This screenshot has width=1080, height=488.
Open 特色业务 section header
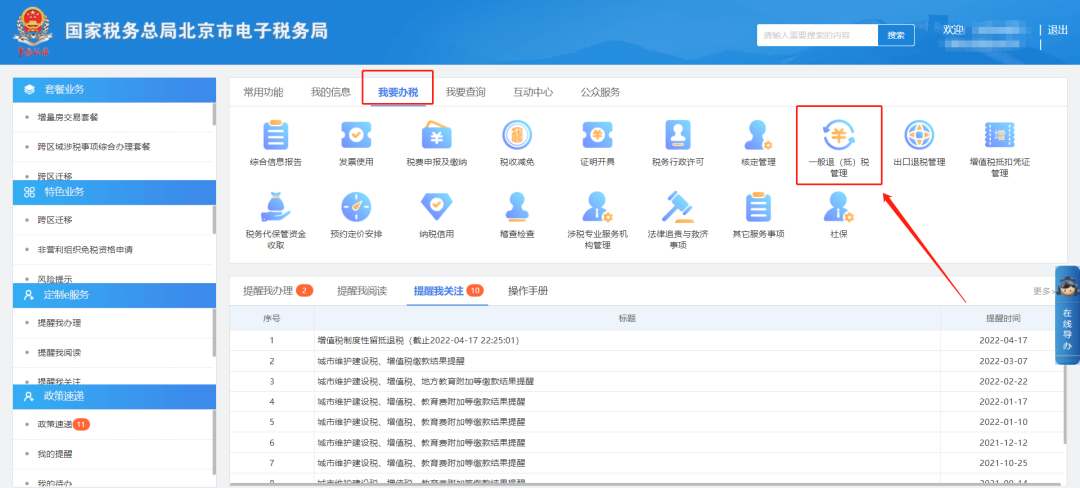(x=115, y=192)
